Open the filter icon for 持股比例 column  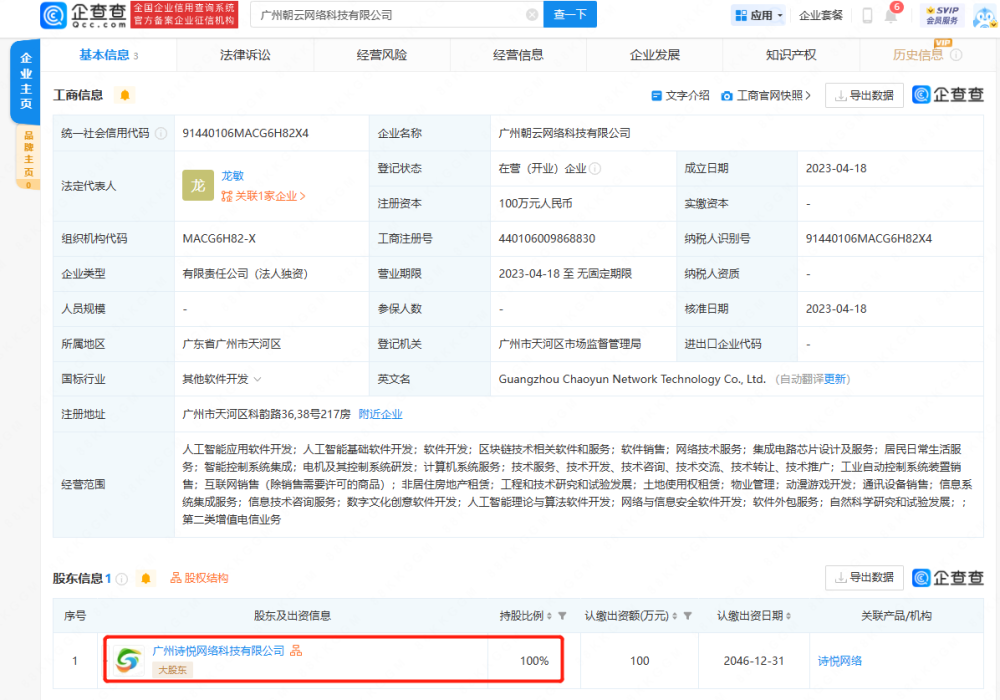(x=562, y=616)
